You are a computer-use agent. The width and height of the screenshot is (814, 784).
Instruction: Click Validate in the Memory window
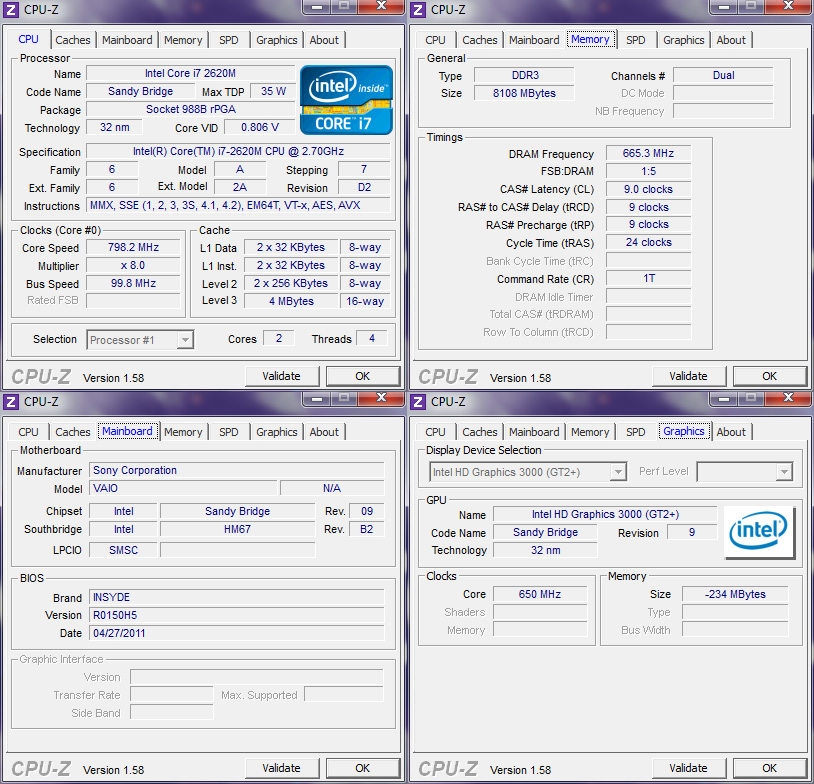point(689,376)
